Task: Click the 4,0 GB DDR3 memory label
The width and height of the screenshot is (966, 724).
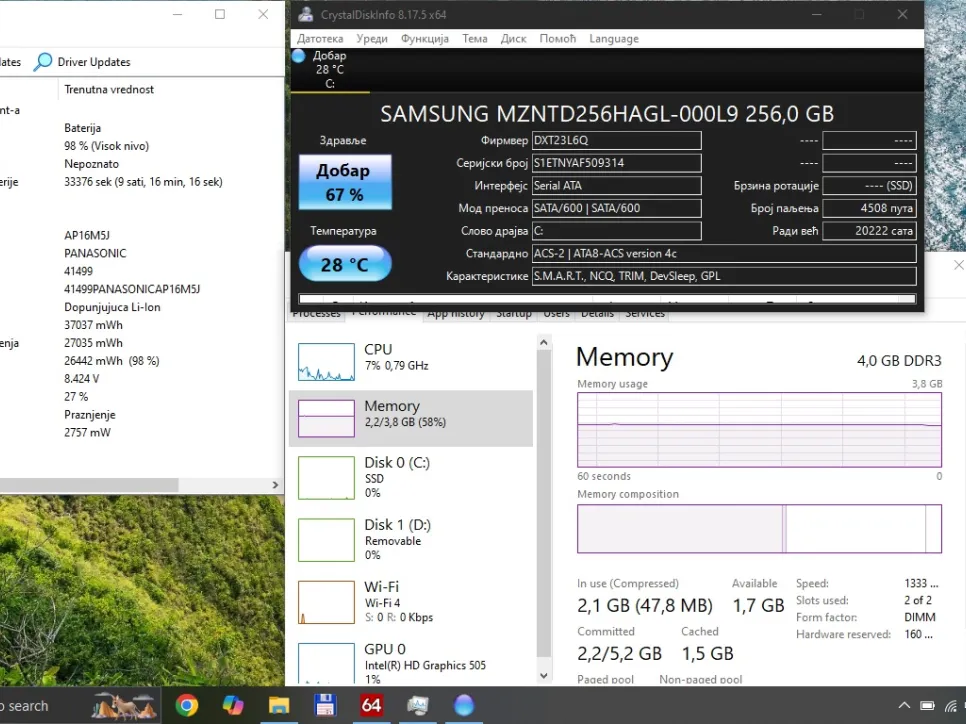Action: point(899,360)
